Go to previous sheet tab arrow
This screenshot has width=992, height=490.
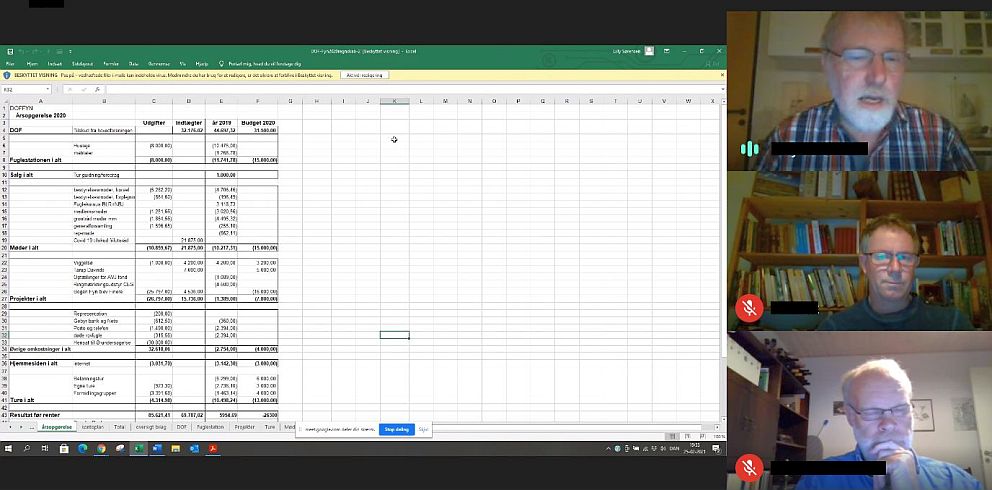pyautogui.click(x=9, y=427)
